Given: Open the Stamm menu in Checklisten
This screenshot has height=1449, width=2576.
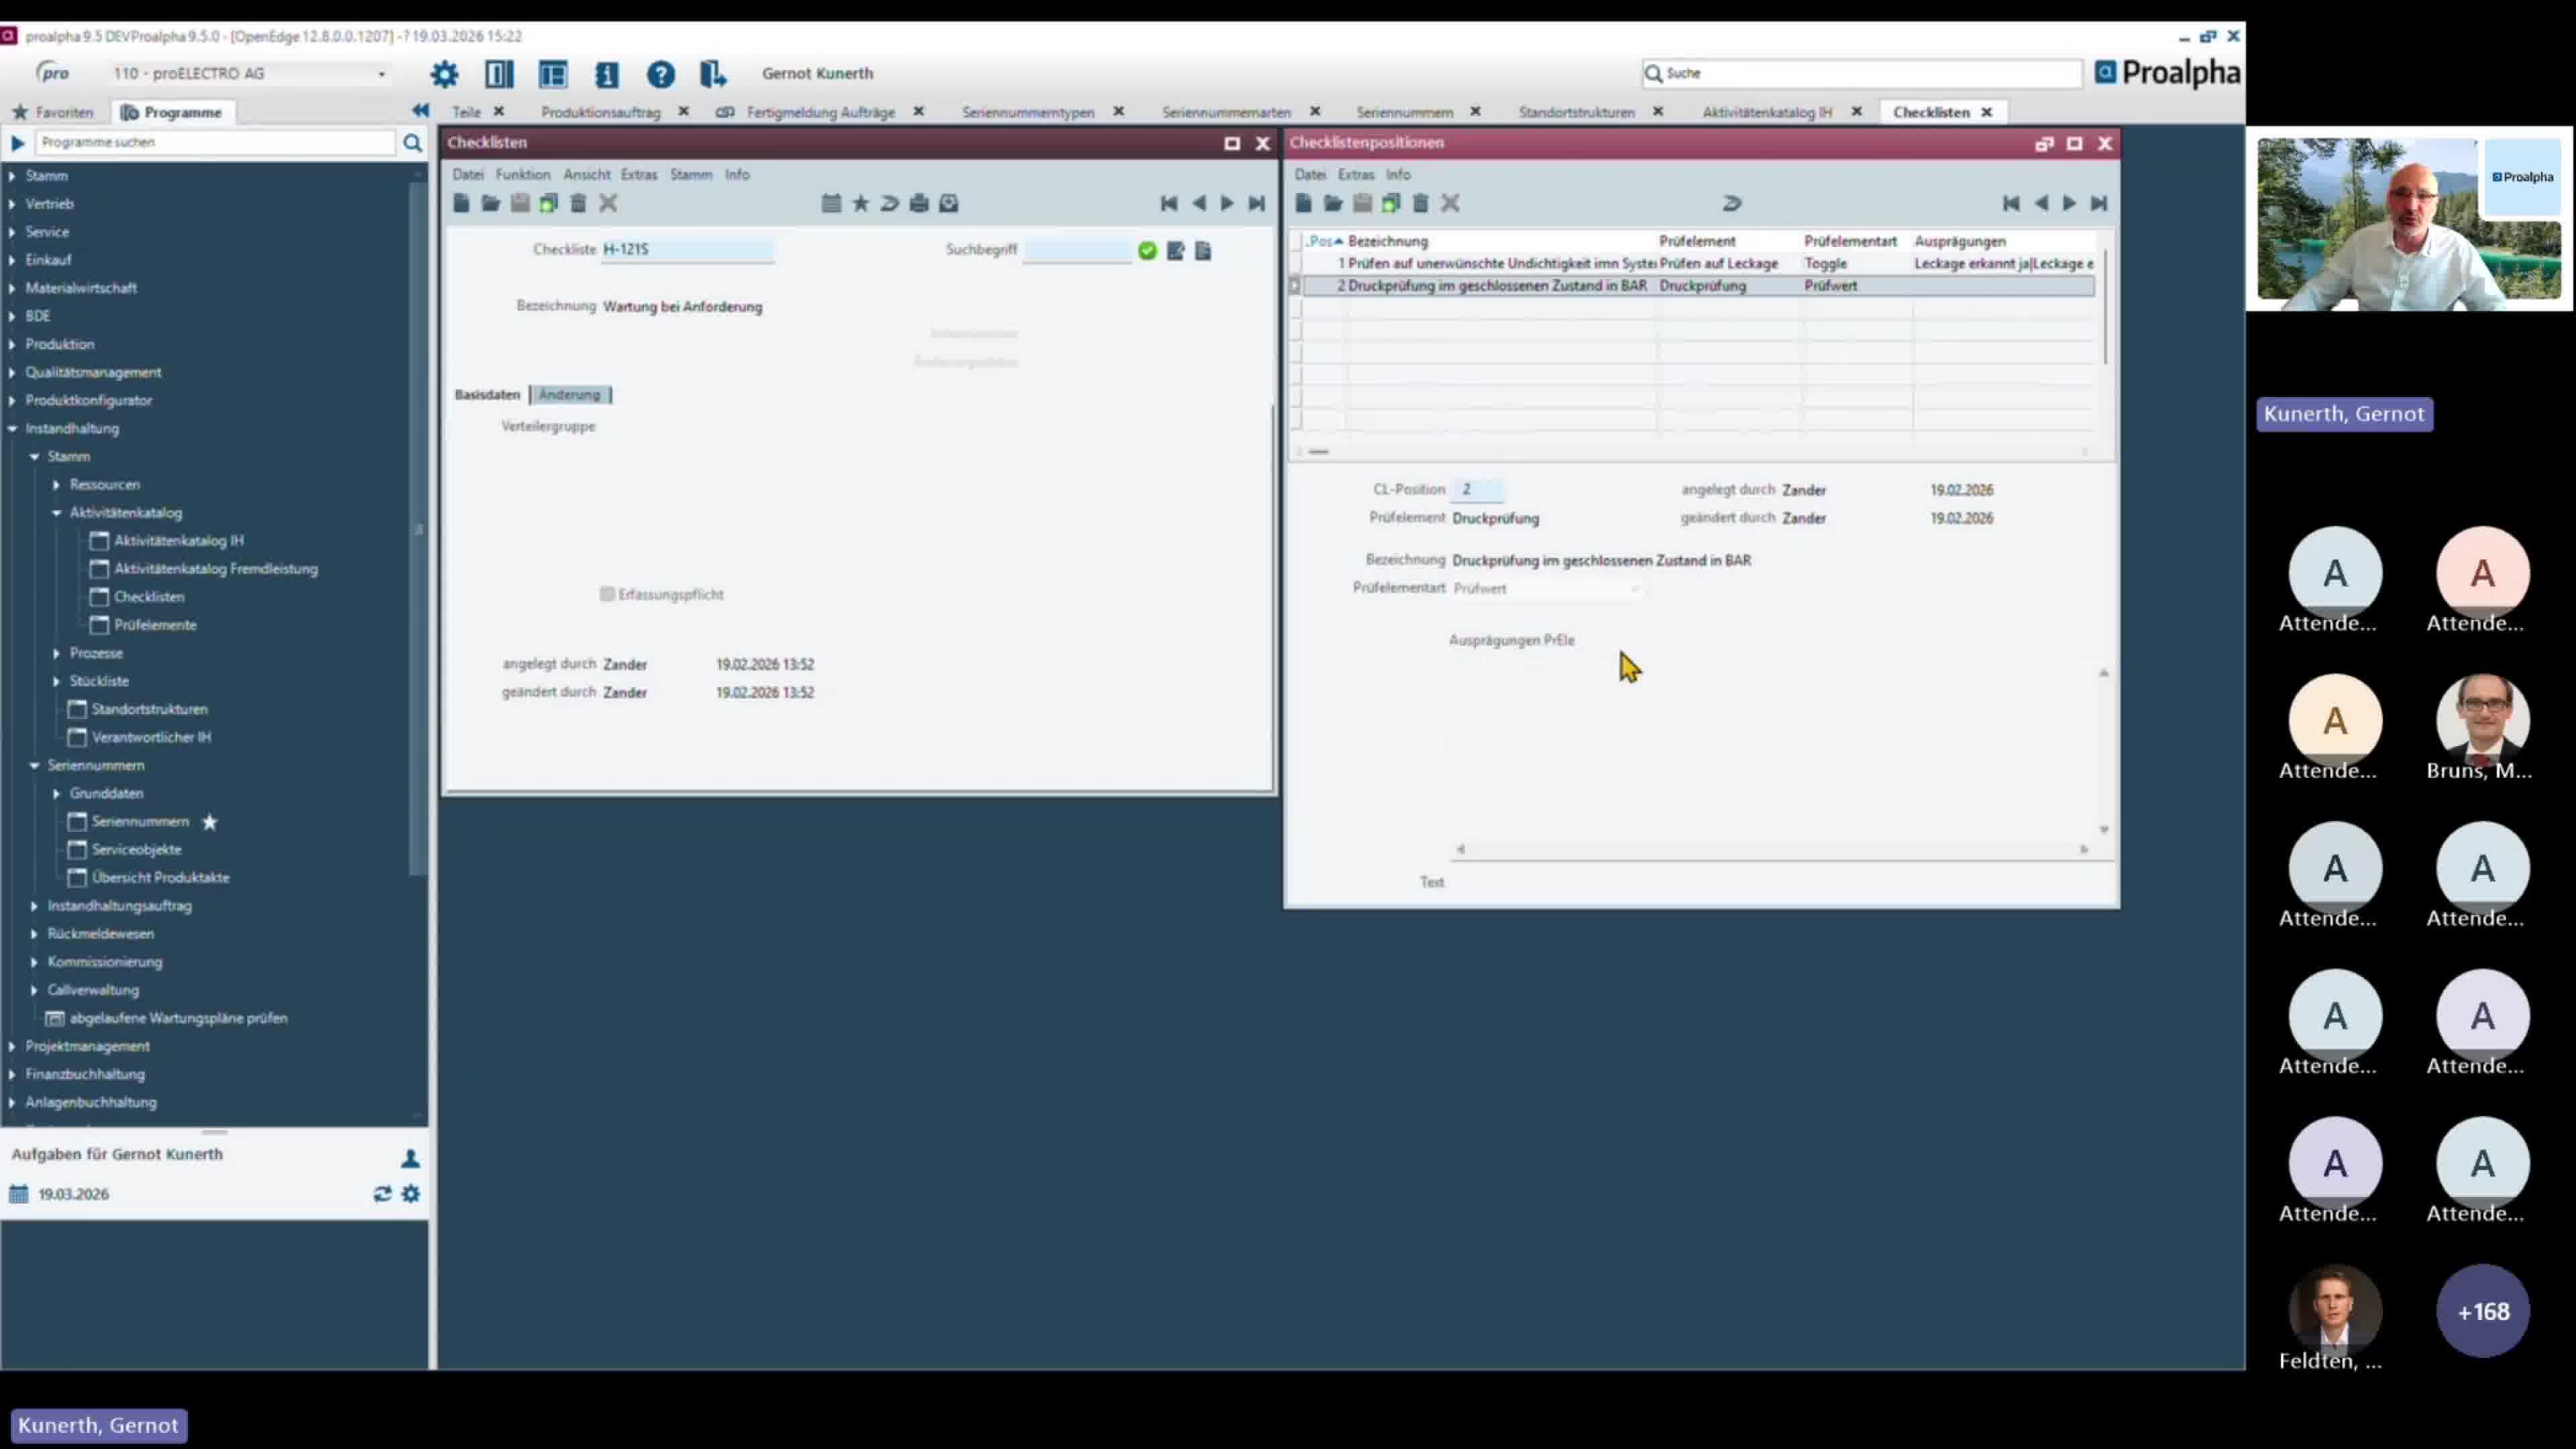Looking at the screenshot, I should click(x=691, y=175).
